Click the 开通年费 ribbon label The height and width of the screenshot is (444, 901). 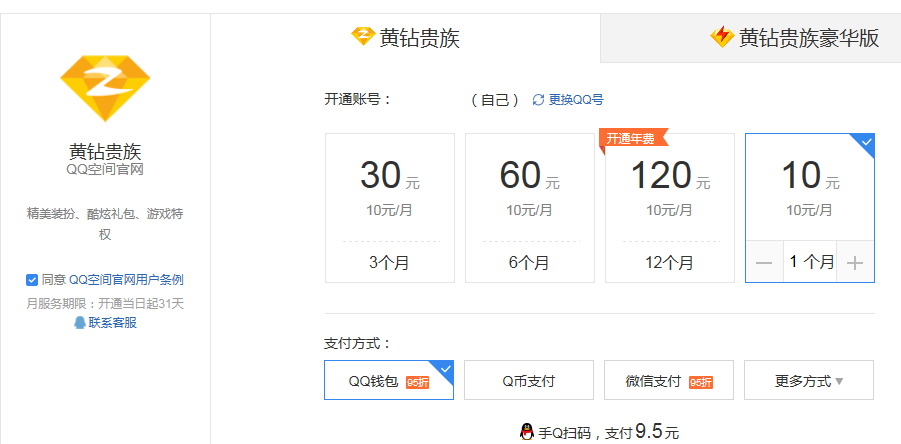(634, 138)
